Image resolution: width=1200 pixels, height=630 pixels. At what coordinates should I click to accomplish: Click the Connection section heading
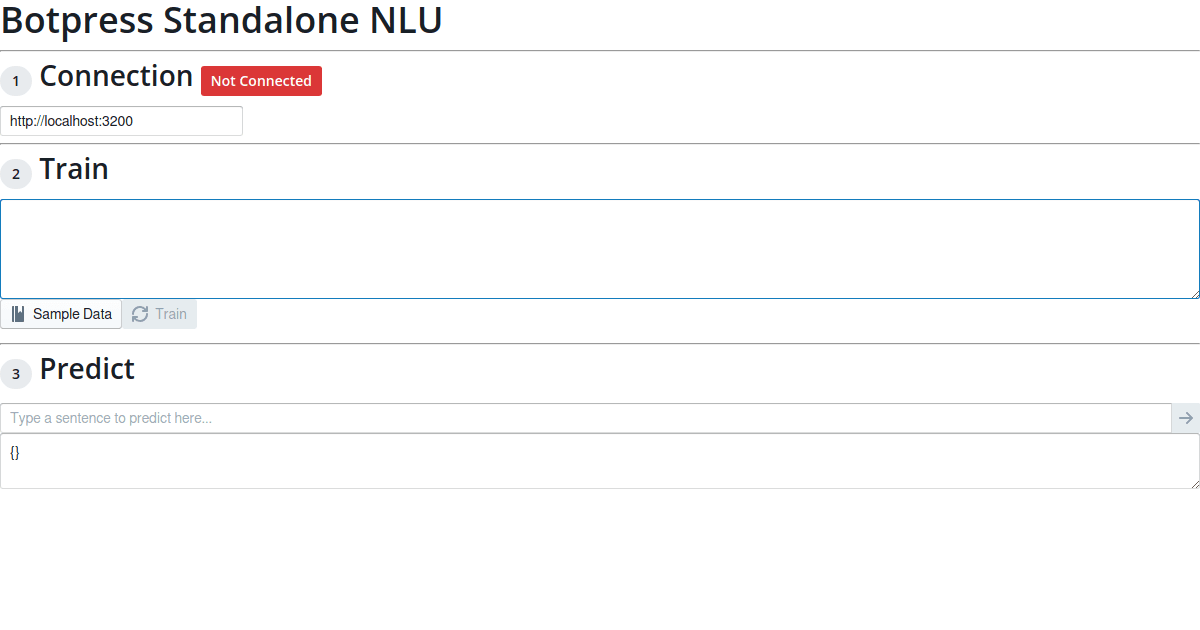pyautogui.click(x=116, y=76)
